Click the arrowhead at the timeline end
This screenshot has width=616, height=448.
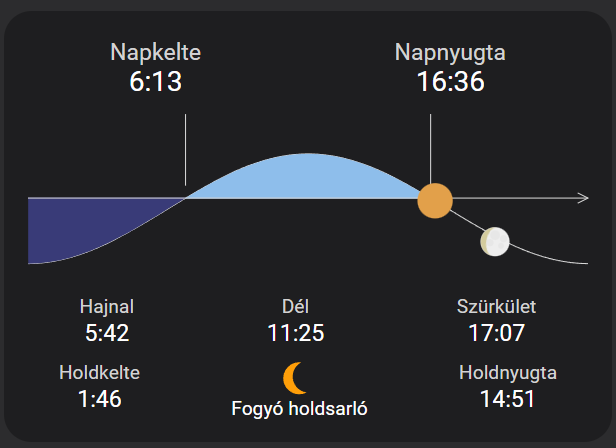[x=583, y=198]
